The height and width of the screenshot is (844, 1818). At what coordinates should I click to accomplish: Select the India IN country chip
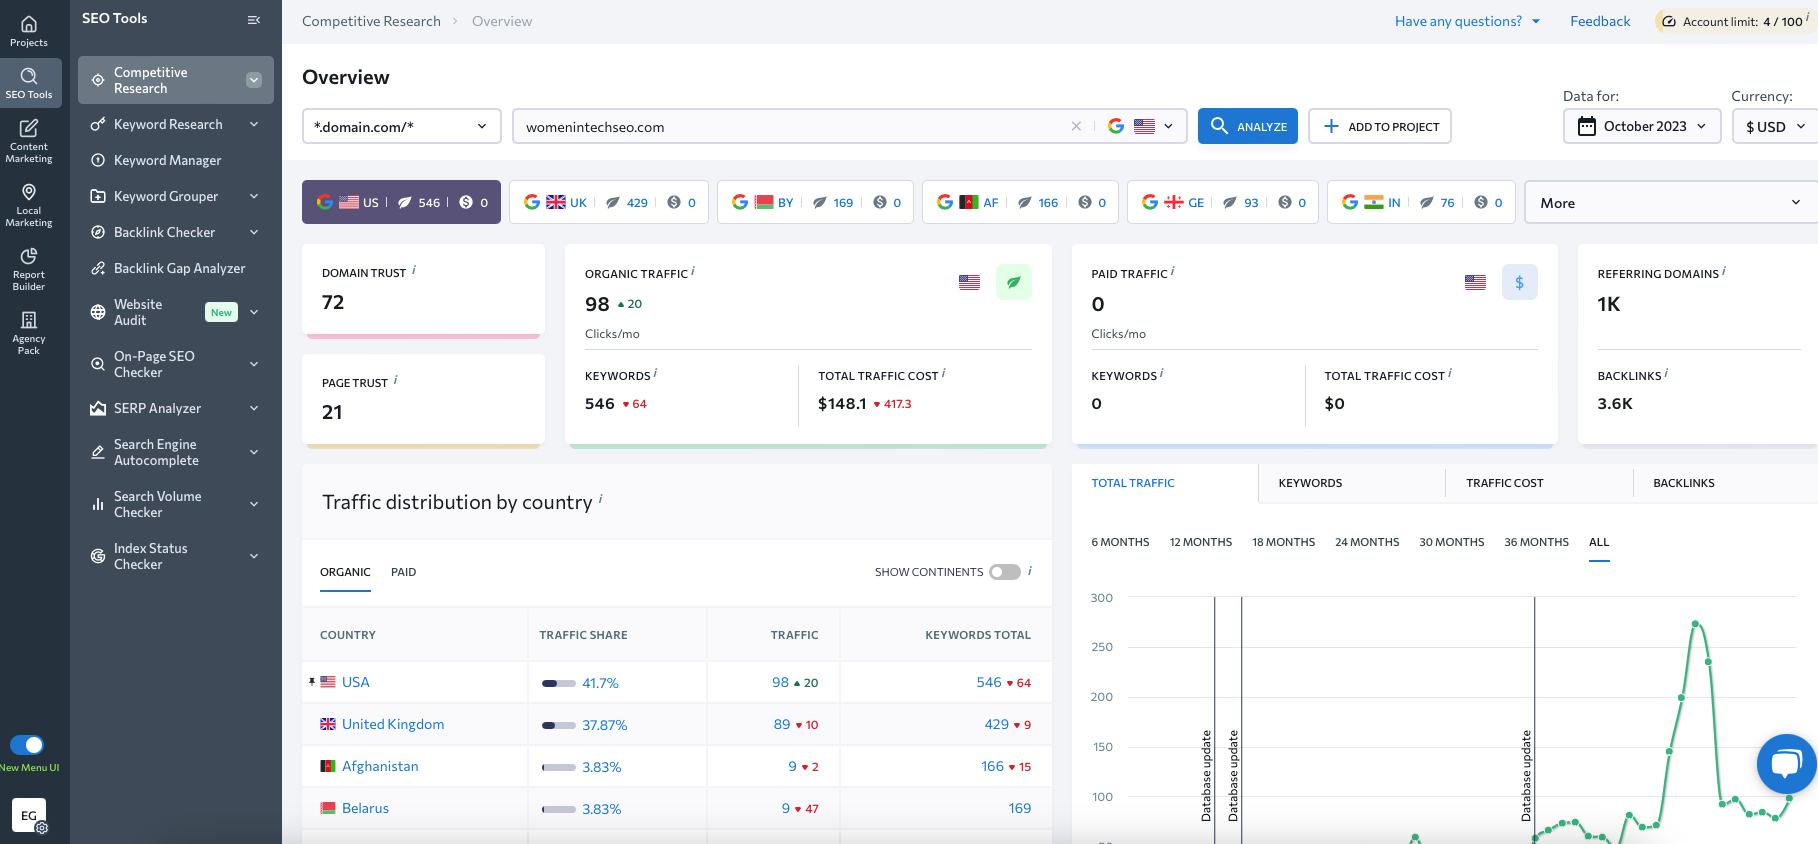tap(1421, 202)
